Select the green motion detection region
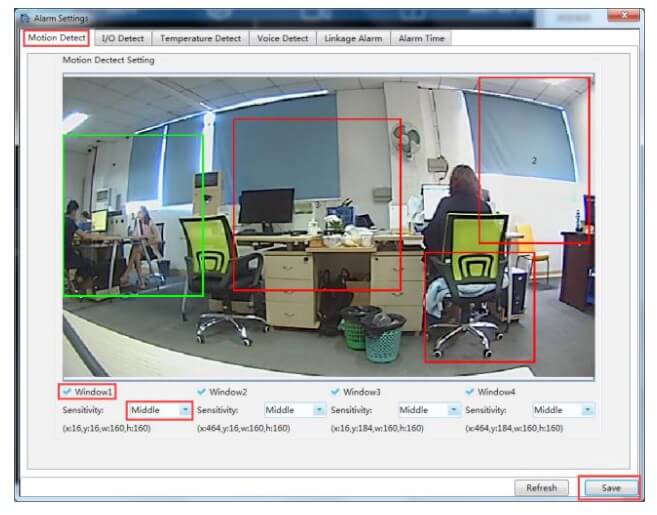 pyautogui.click(x=133, y=216)
